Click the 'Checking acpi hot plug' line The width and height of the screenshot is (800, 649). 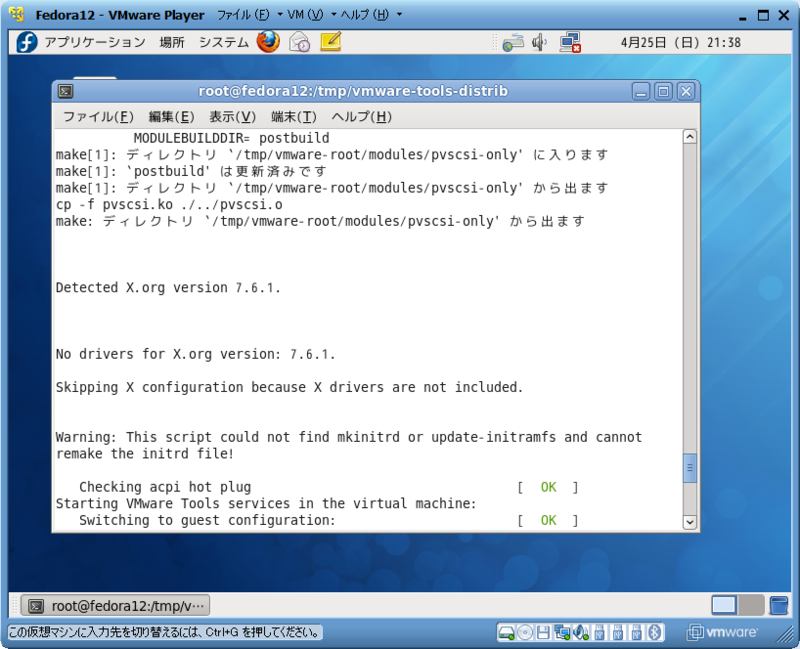pyautogui.click(x=165, y=487)
